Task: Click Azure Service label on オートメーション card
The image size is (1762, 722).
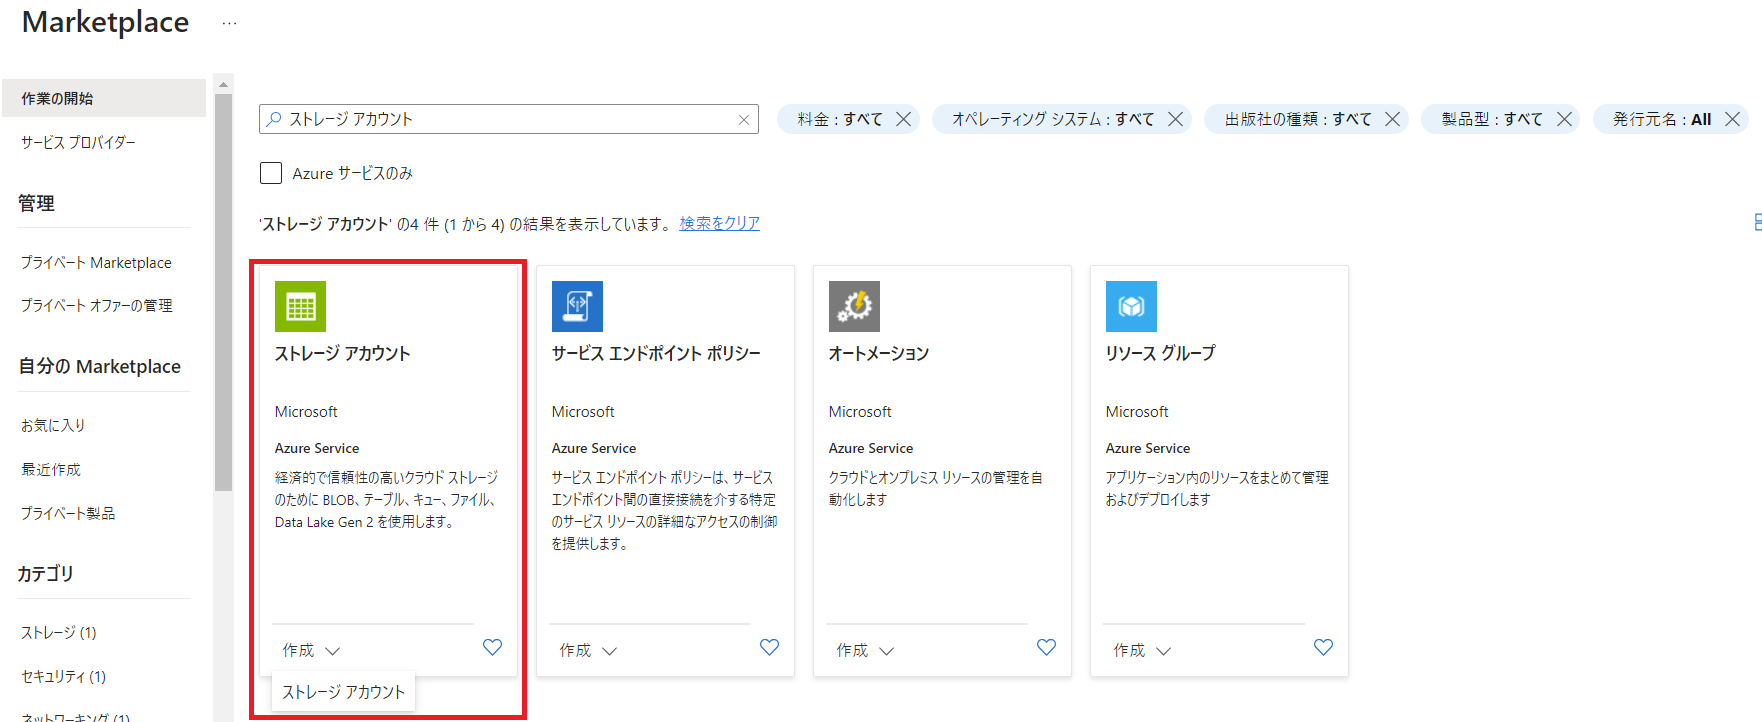Action: point(871,448)
